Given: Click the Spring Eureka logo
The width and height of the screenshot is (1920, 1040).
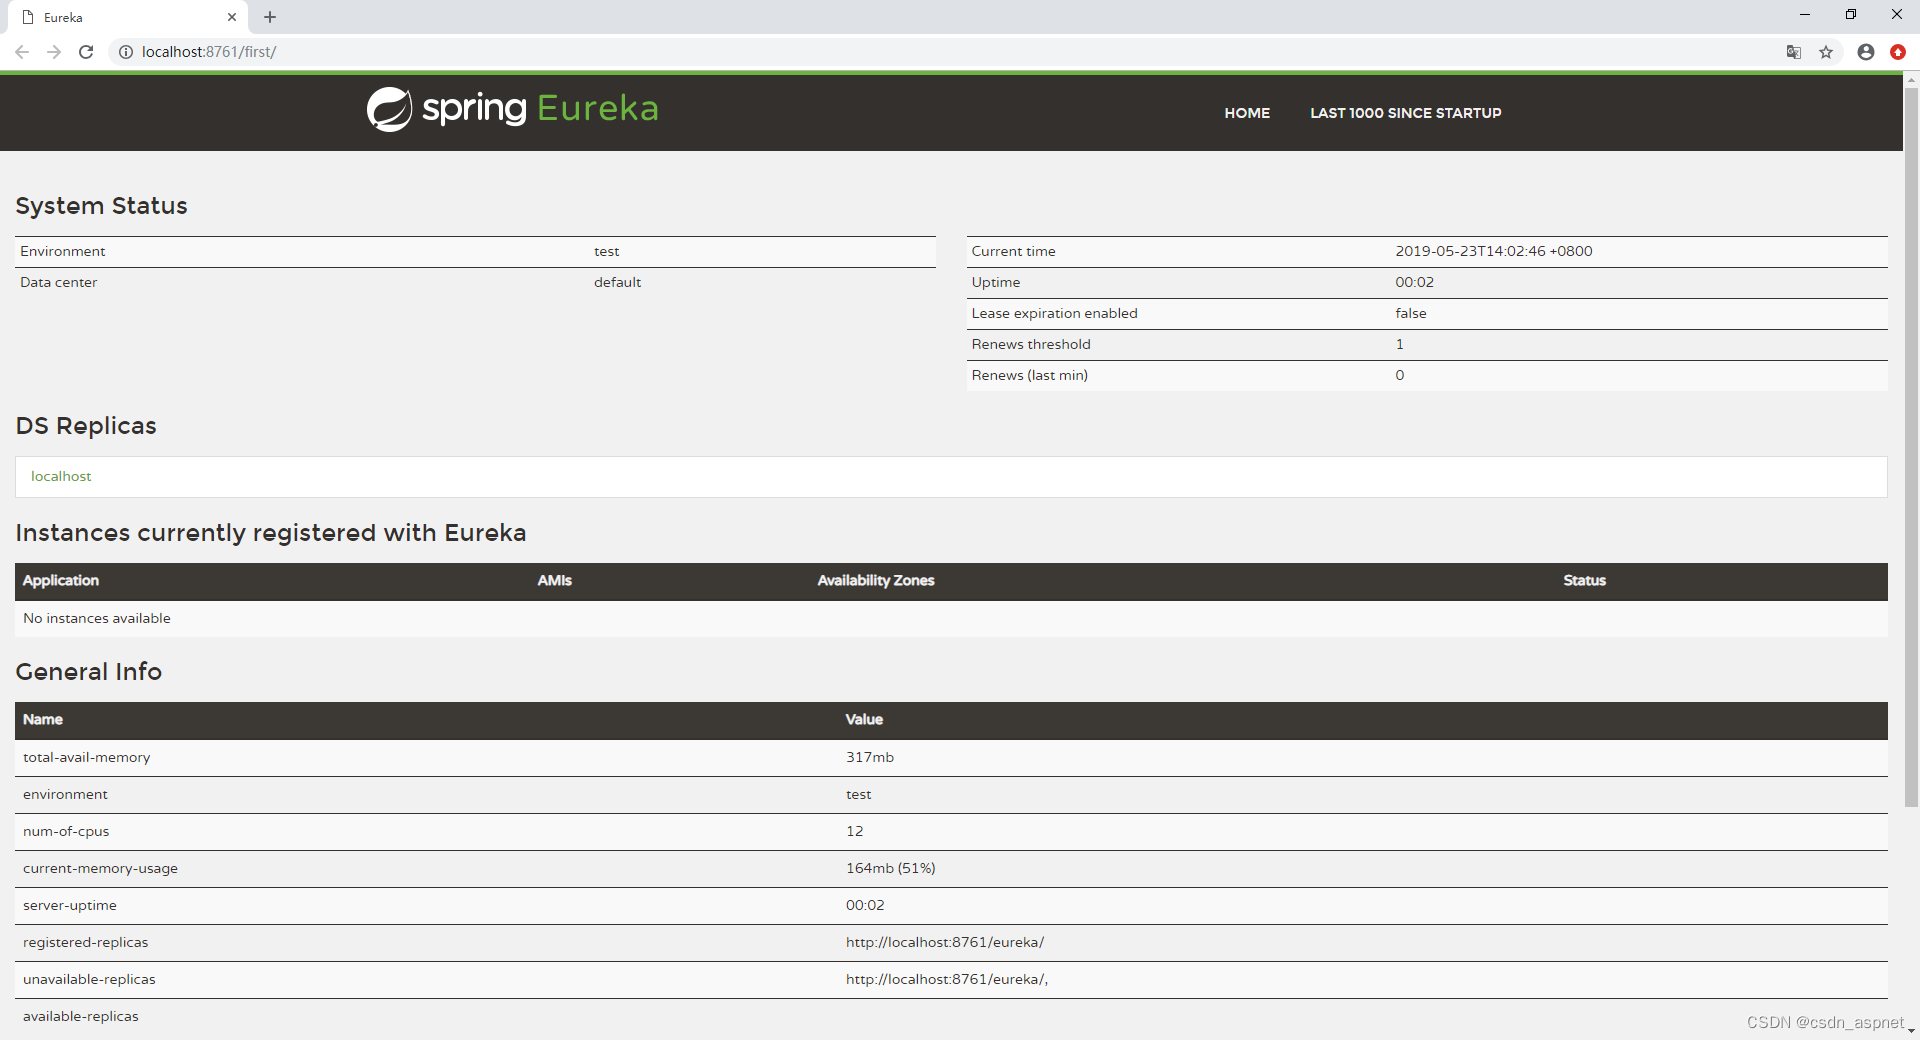Looking at the screenshot, I should coord(512,109).
